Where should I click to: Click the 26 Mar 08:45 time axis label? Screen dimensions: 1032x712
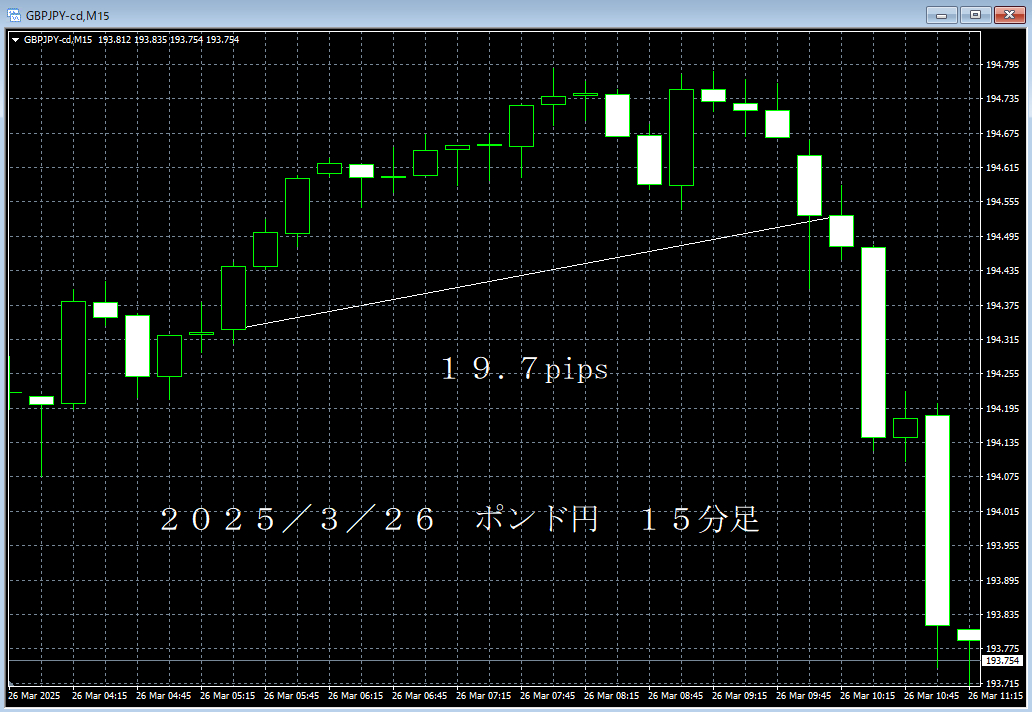click(x=675, y=696)
